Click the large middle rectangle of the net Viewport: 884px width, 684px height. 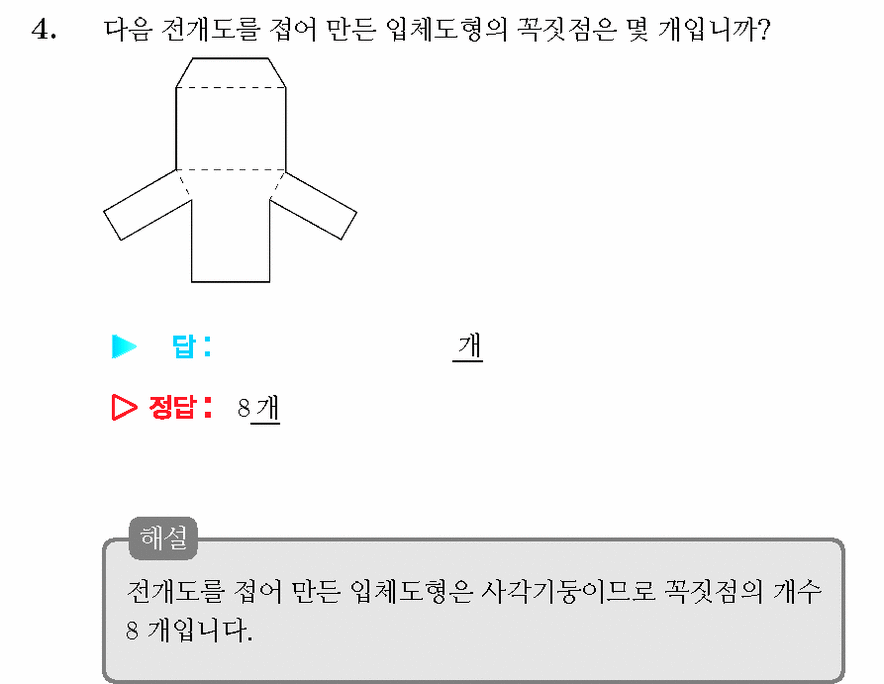pos(231,129)
